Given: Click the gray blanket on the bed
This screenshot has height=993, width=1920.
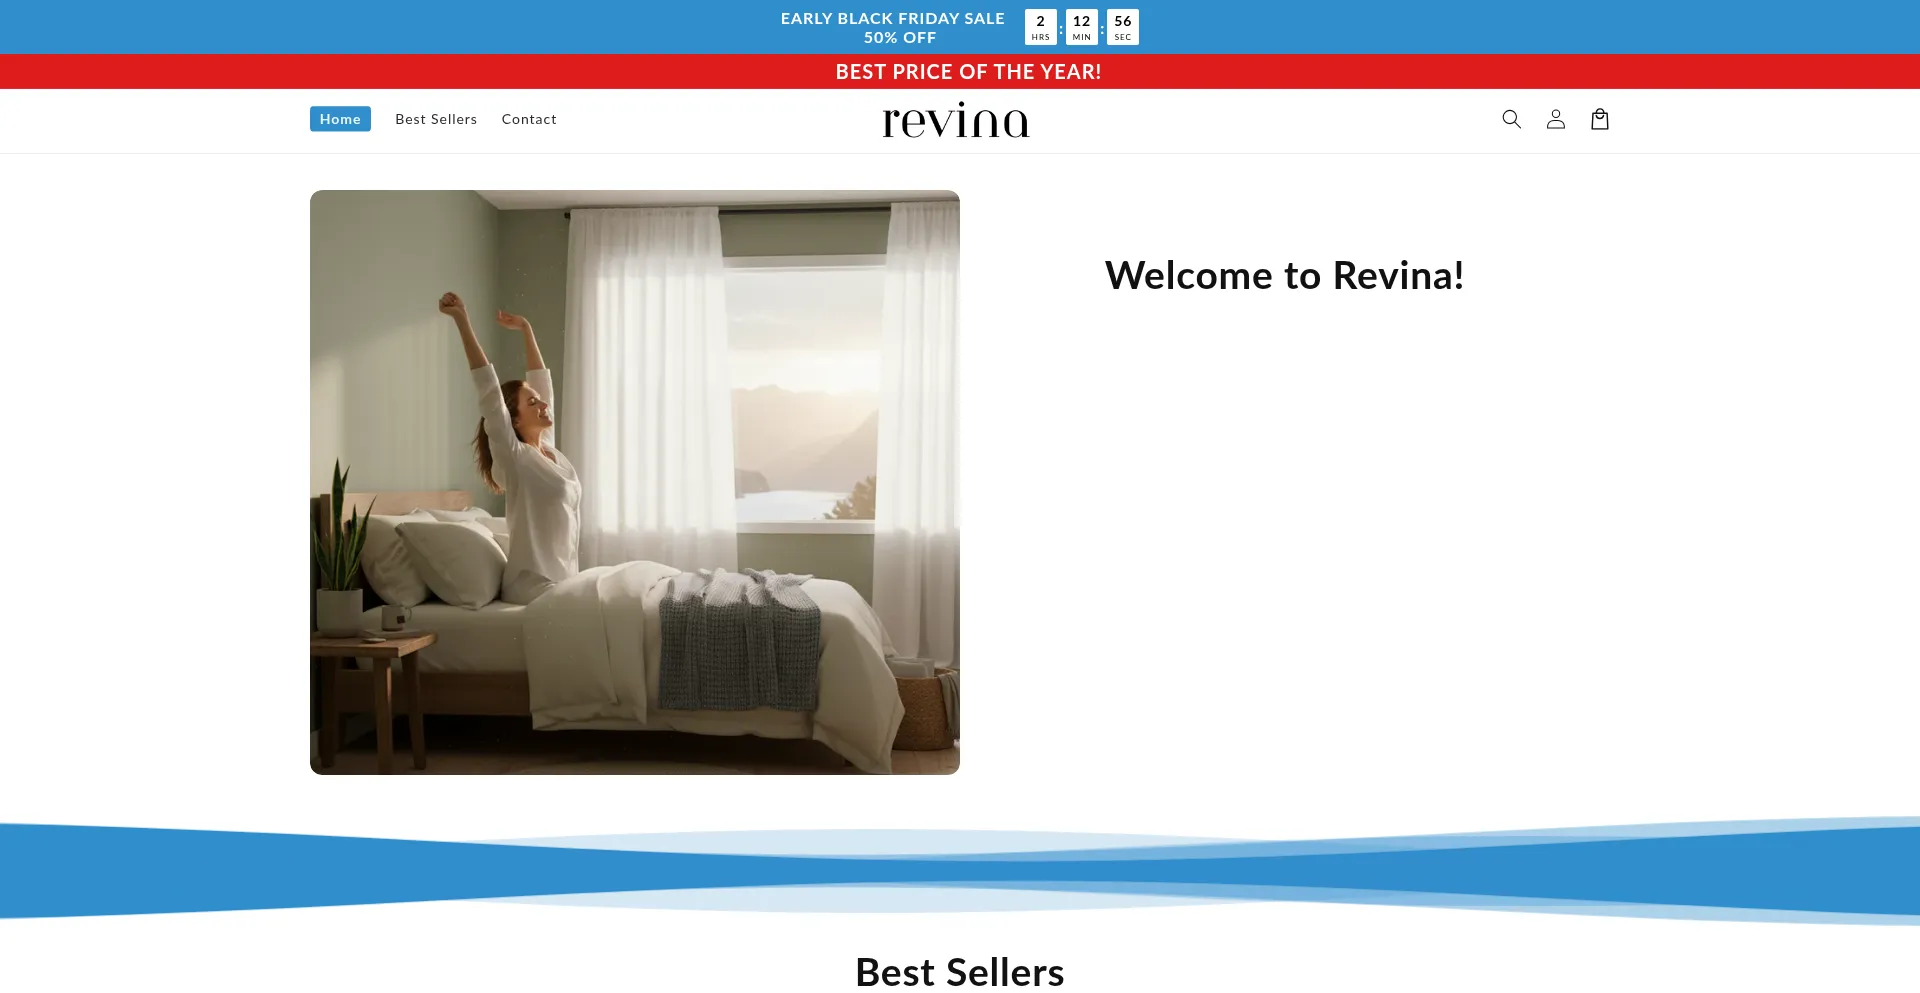Looking at the screenshot, I should click(738, 640).
